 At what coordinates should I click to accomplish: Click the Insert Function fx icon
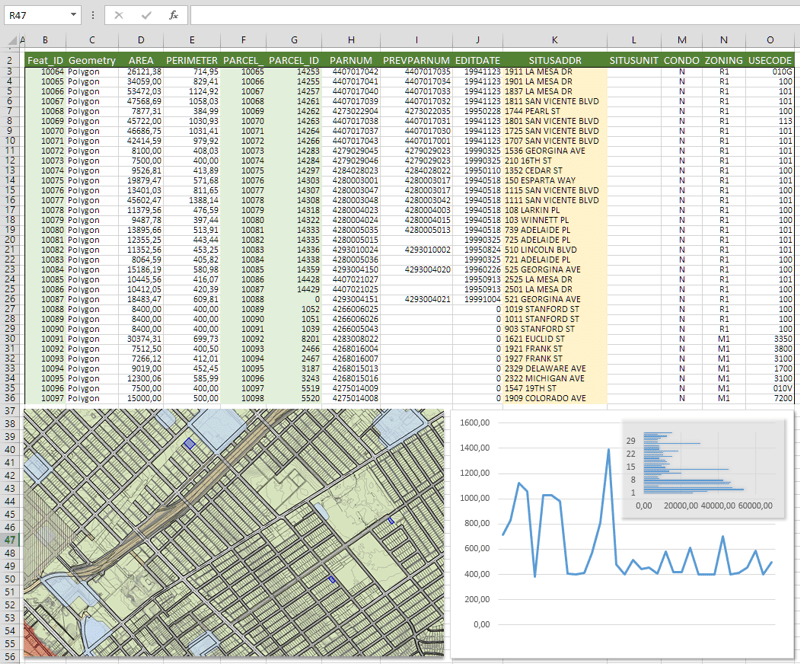tap(173, 16)
